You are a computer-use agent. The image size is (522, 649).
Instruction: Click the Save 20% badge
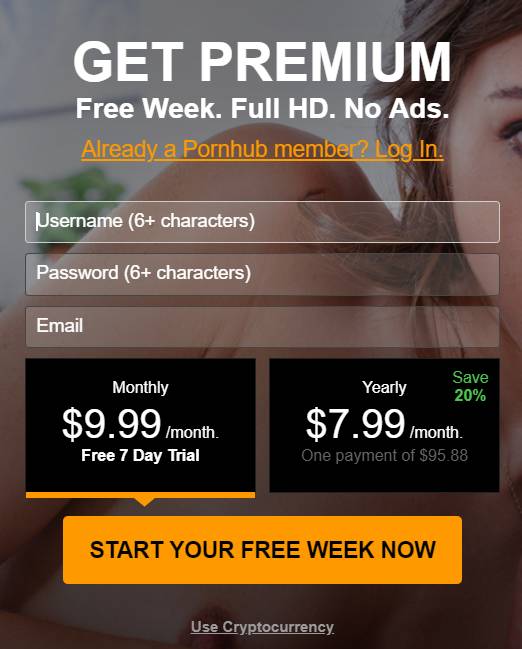tap(470, 386)
